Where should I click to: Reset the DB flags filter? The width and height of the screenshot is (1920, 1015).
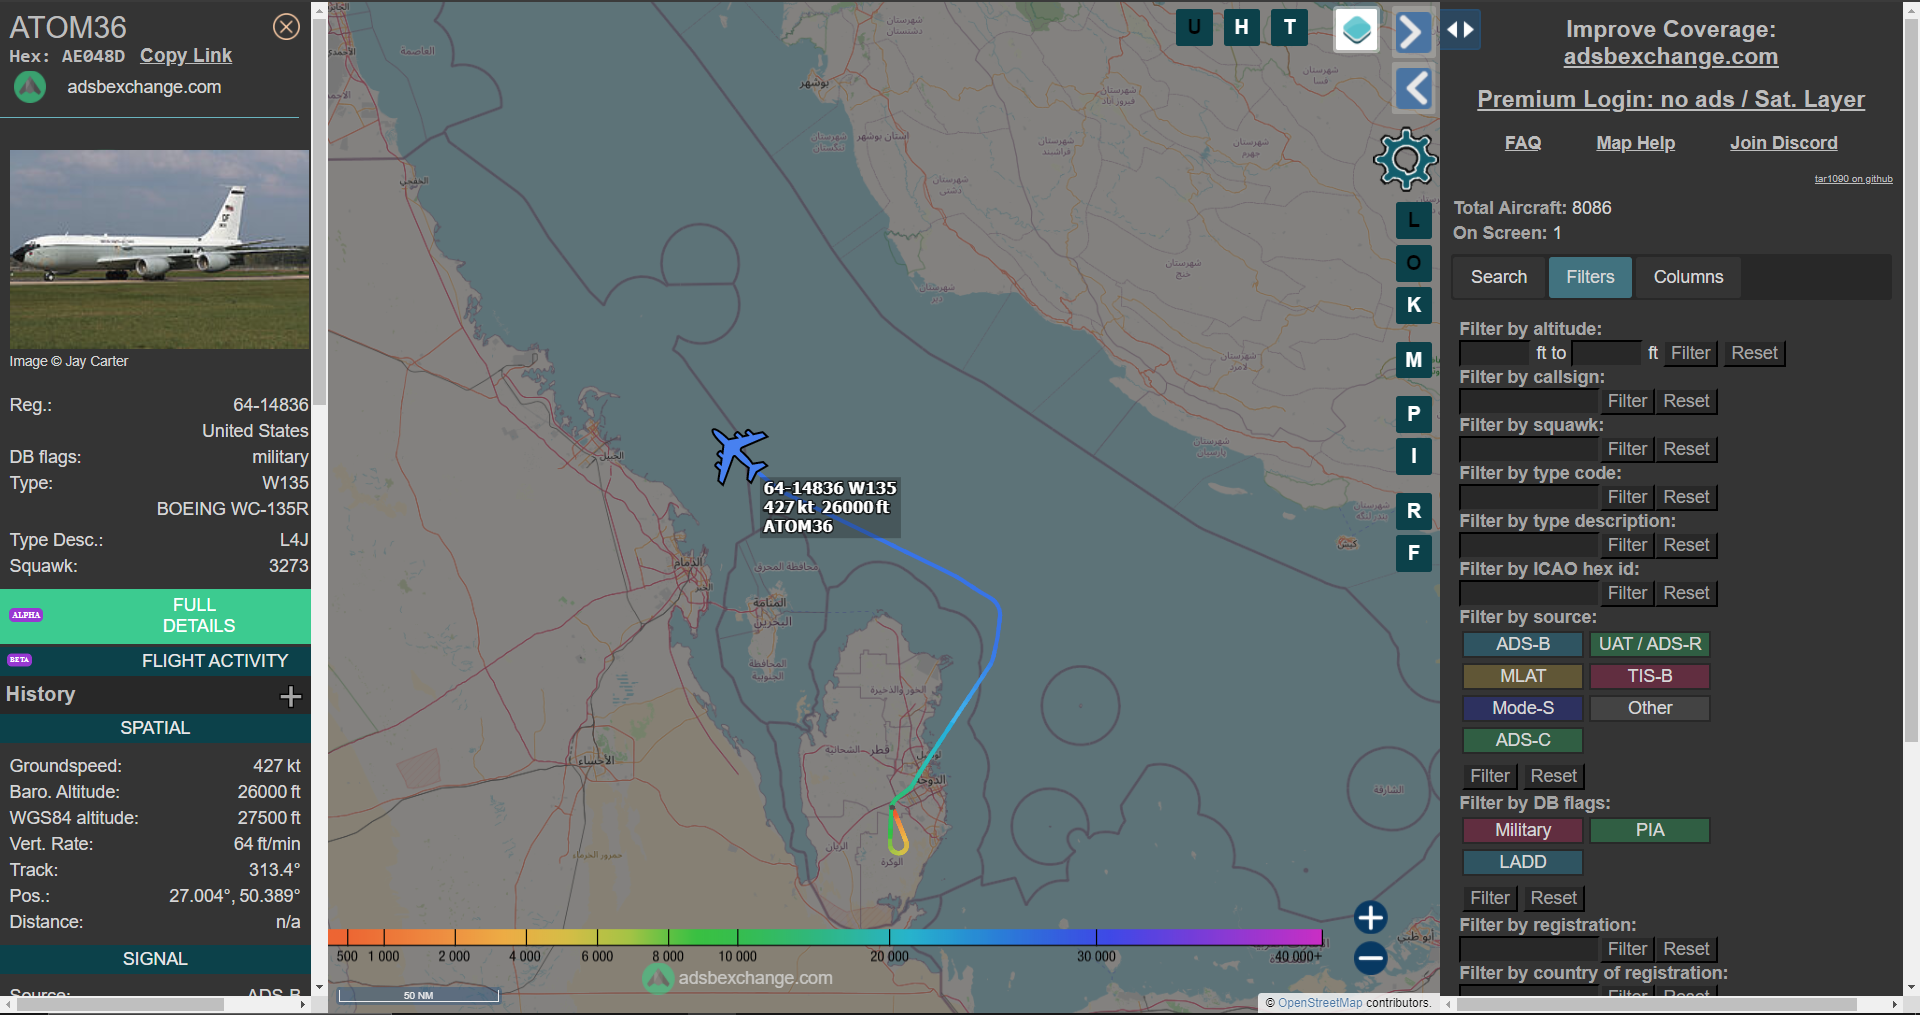(x=1553, y=899)
